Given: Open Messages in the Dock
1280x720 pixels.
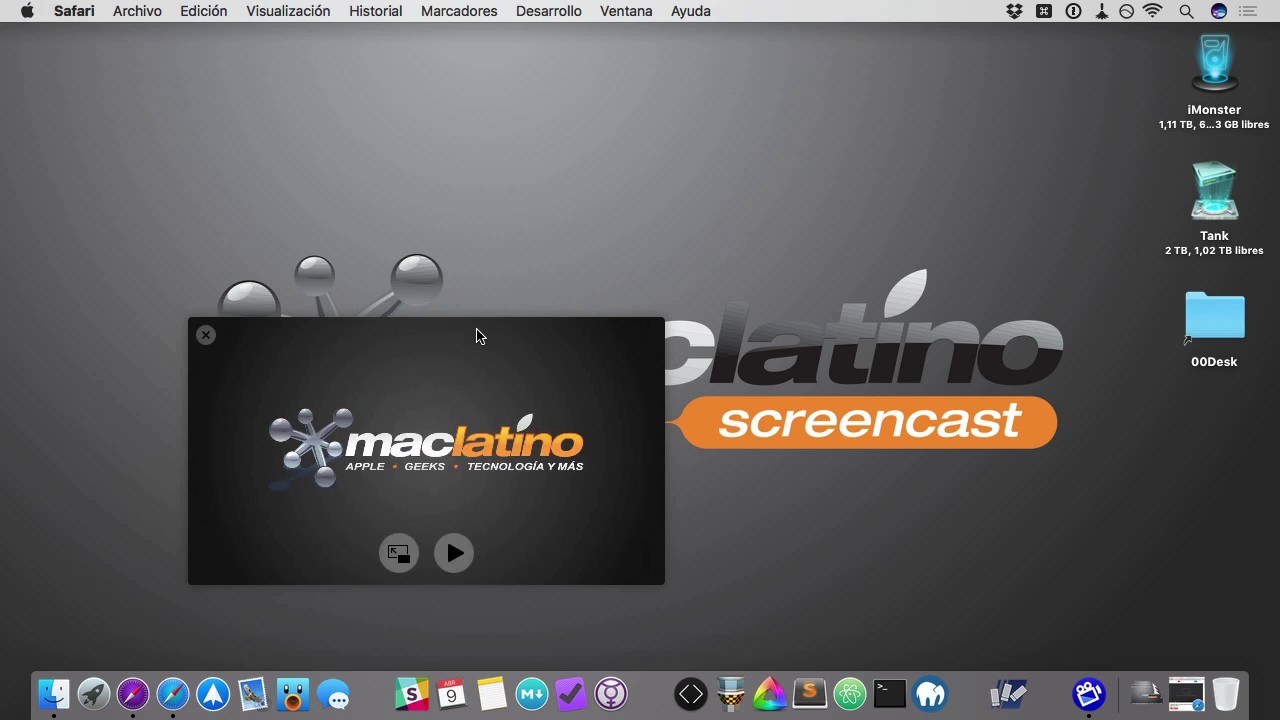Looking at the screenshot, I should (333, 693).
